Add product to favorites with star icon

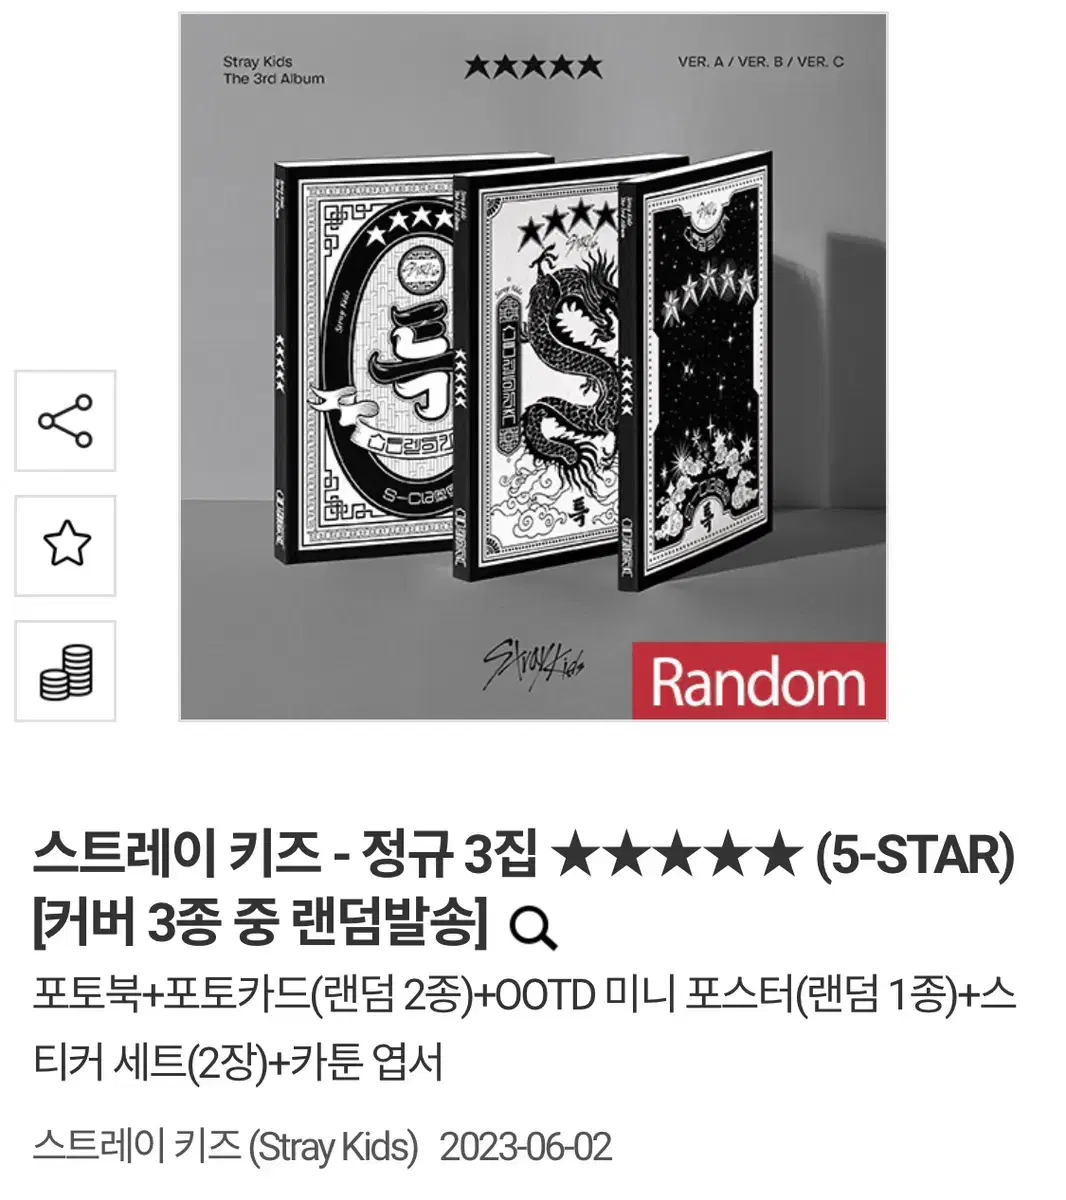coord(65,546)
